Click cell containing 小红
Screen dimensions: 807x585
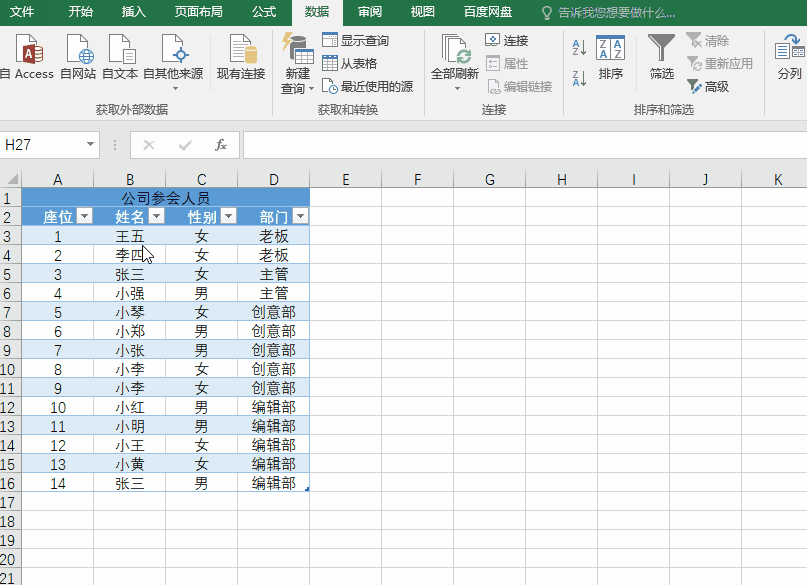click(130, 407)
